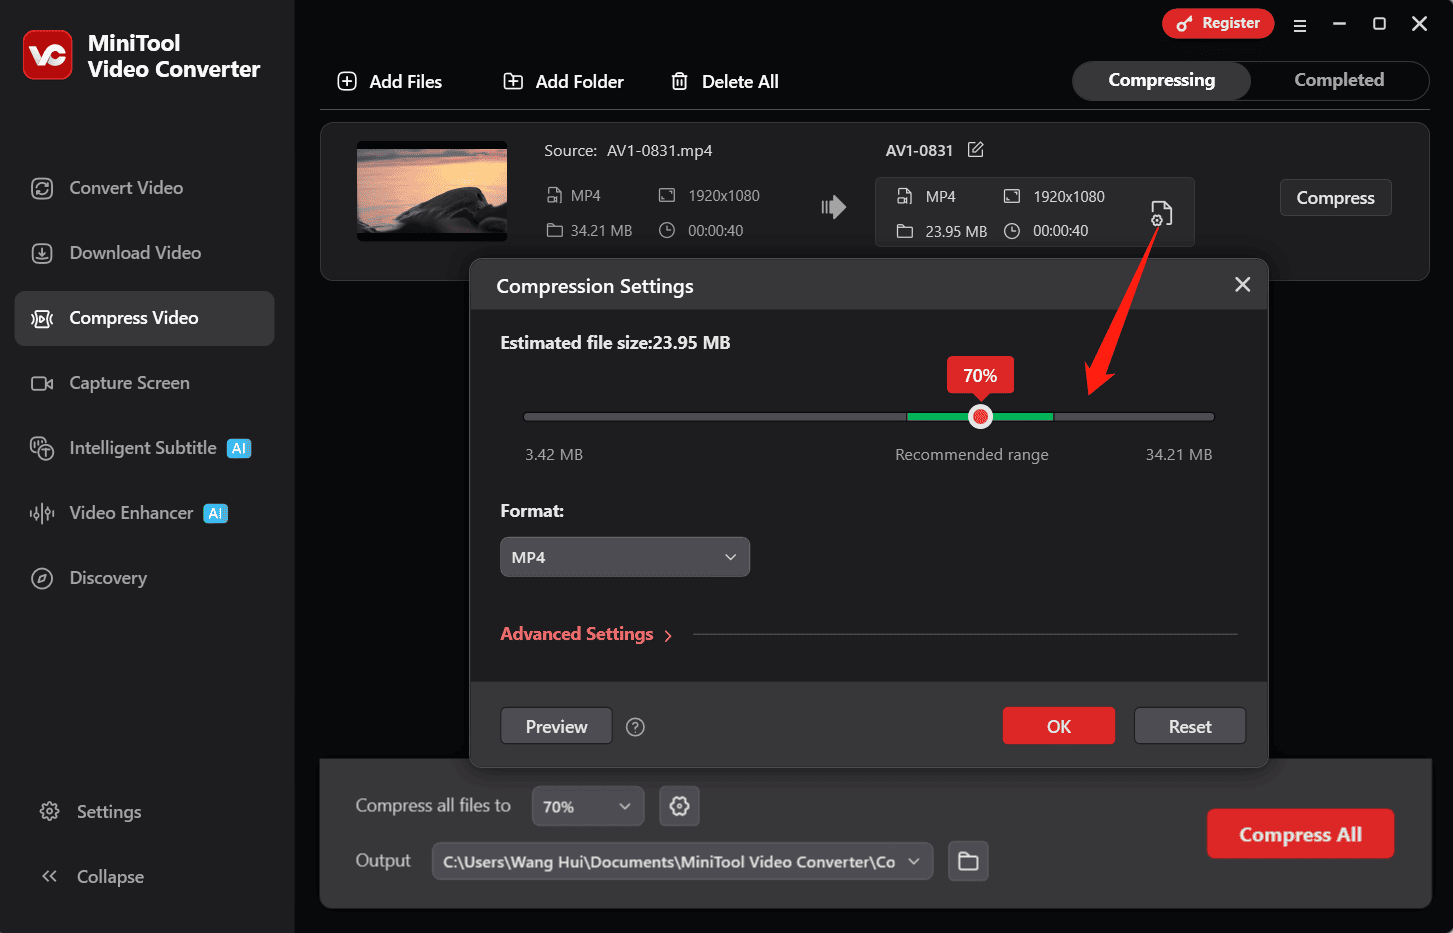Select Compress Video in the sidebar
1453x933 pixels.
pyautogui.click(x=145, y=318)
